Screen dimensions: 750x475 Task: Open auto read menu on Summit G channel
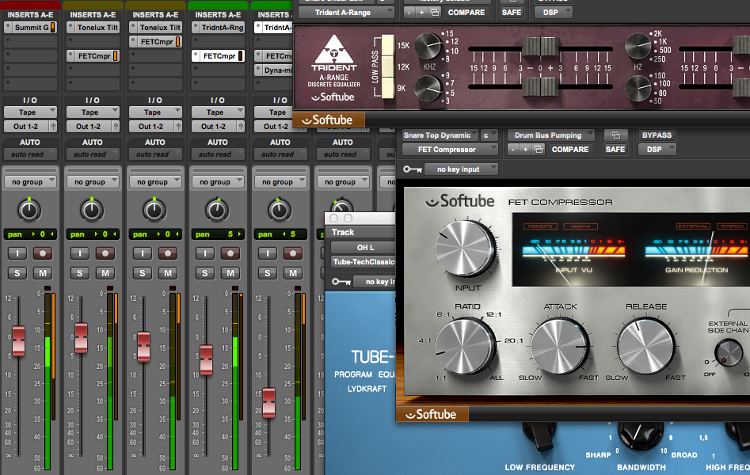pos(30,155)
